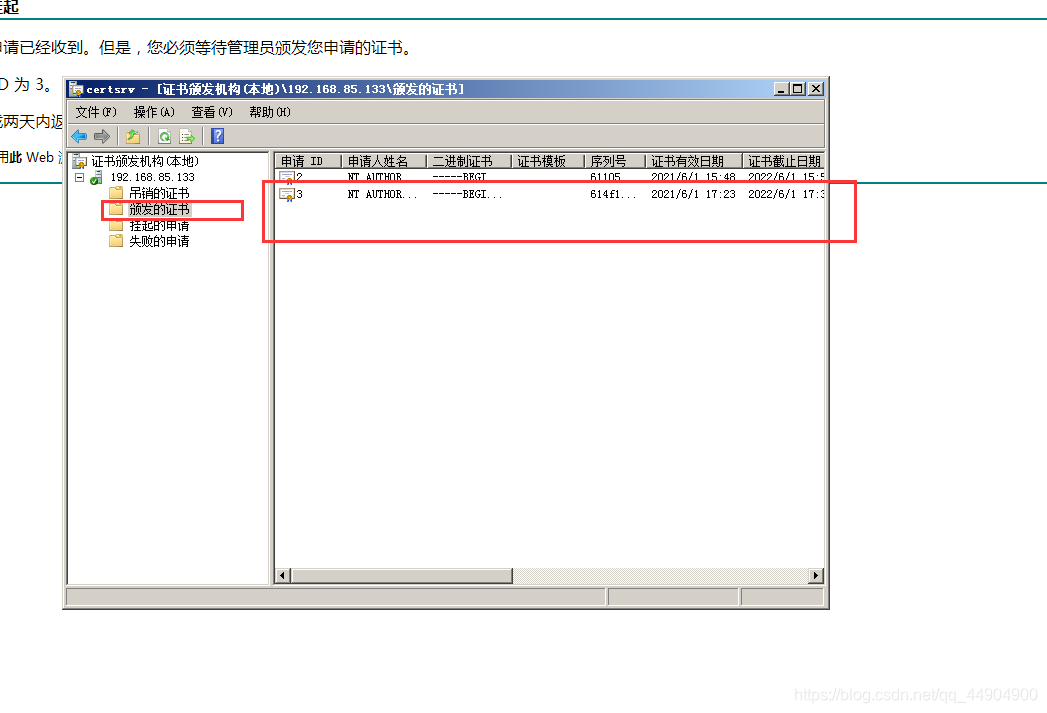Click the folder icon beside 颁发的证书
Image resolution: width=1047 pixels, height=713 pixels.
coord(116,209)
